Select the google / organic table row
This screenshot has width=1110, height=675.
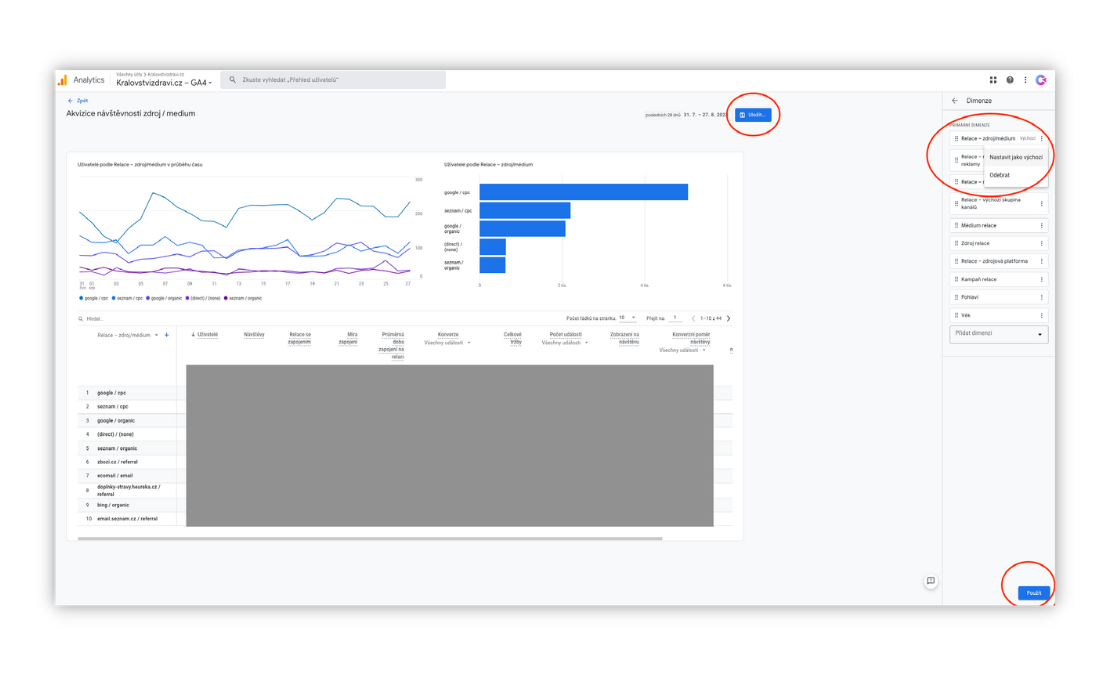click(x=115, y=420)
